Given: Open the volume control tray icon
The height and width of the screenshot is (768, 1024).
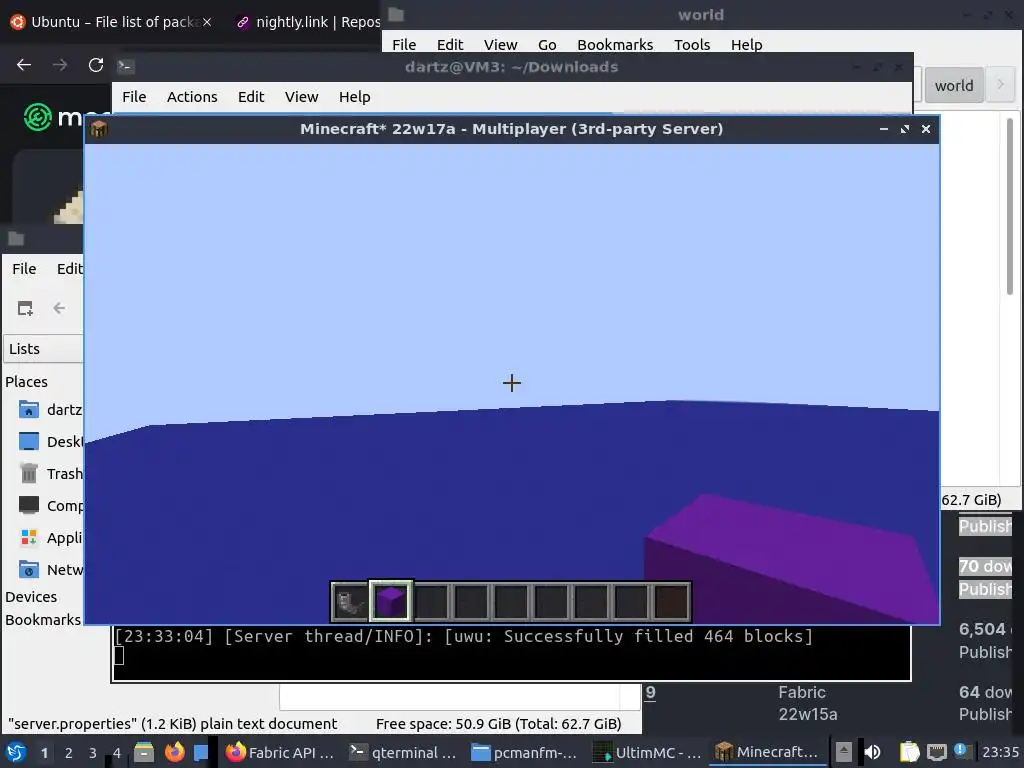Looking at the screenshot, I should [872, 752].
